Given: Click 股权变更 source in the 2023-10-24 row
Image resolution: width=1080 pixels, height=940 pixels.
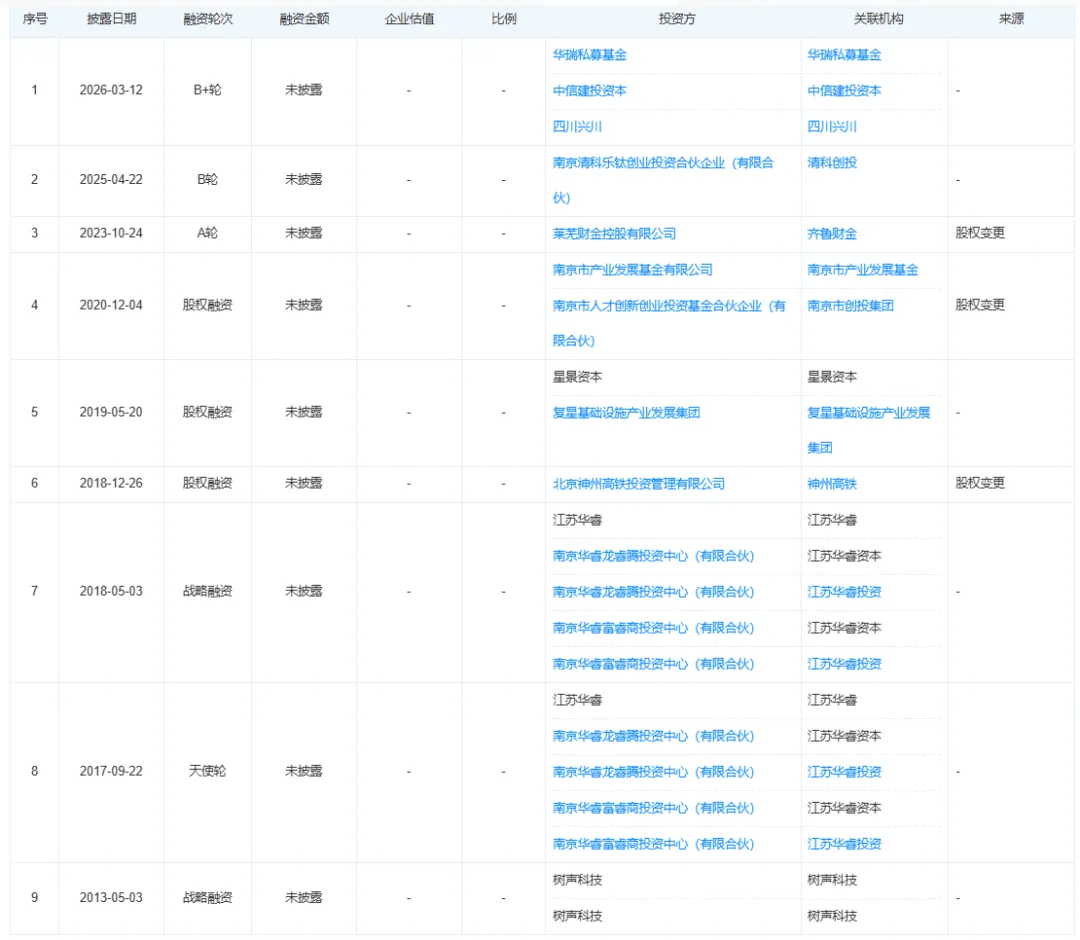Looking at the screenshot, I should tap(980, 233).
